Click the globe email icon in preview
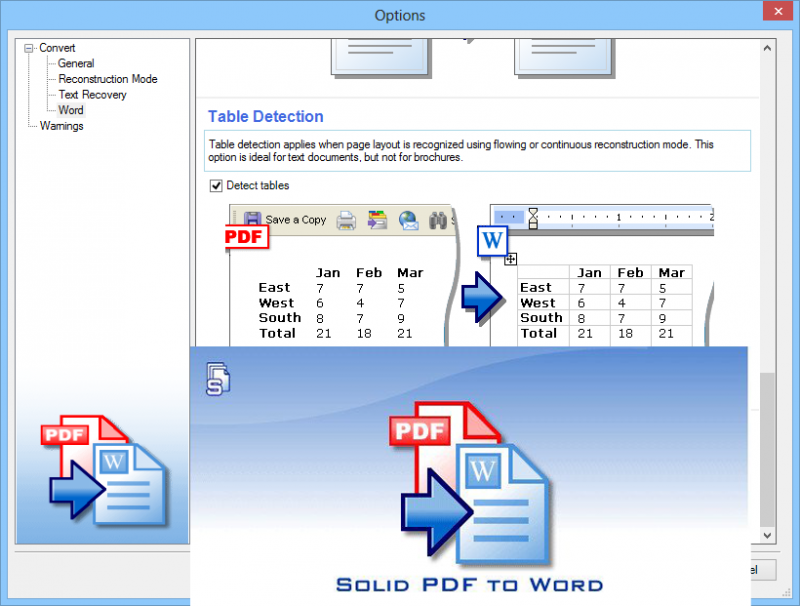800x606 pixels. point(409,220)
